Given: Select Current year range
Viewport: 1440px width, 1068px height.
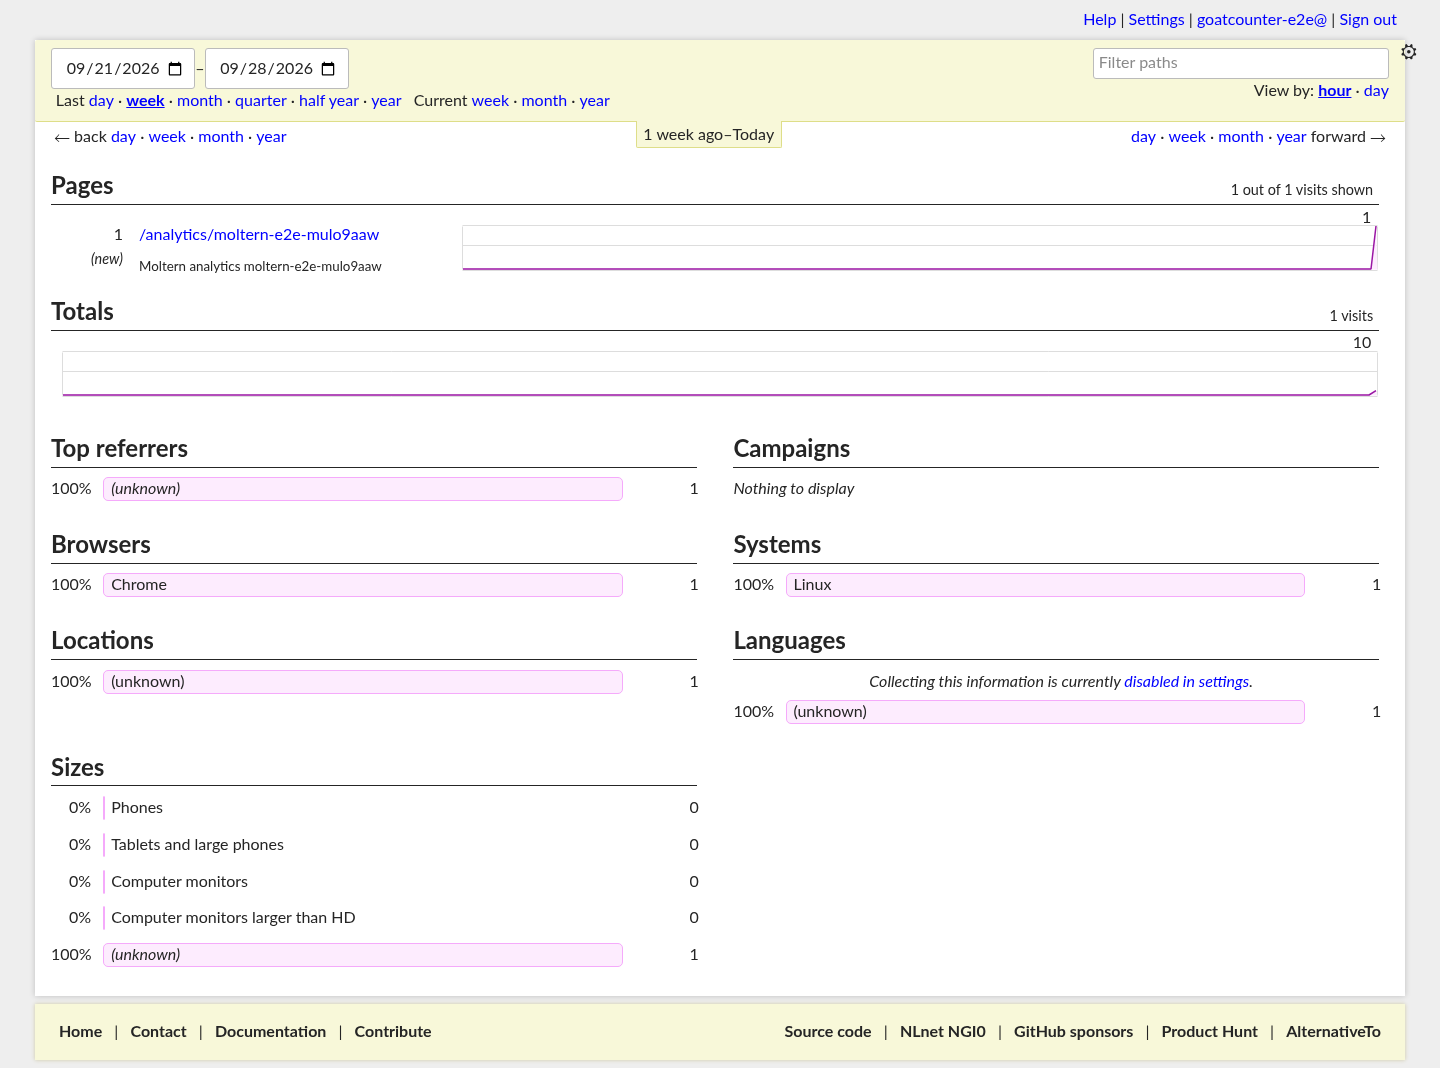Looking at the screenshot, I should [x=594, y=101].
